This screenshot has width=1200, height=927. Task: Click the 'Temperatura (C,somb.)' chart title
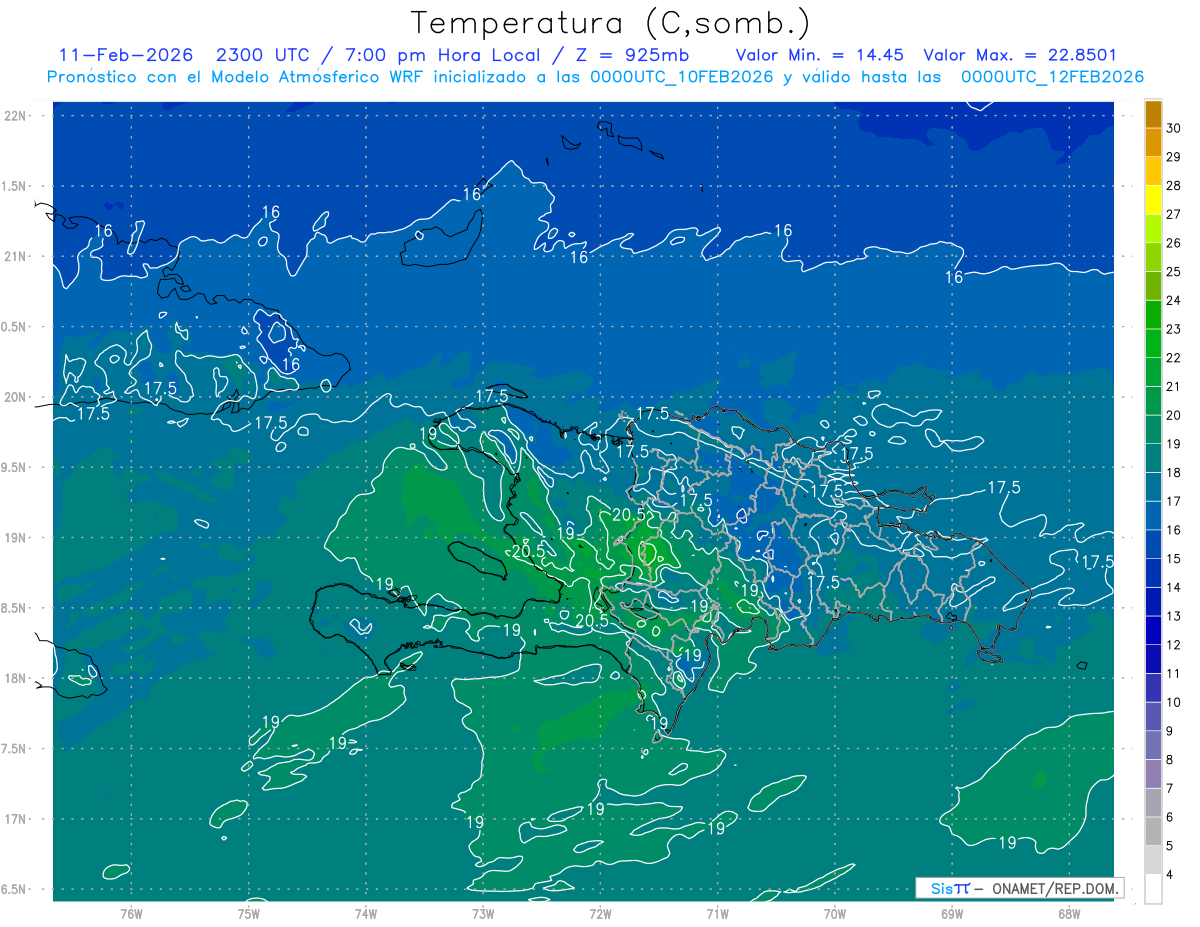611,23
